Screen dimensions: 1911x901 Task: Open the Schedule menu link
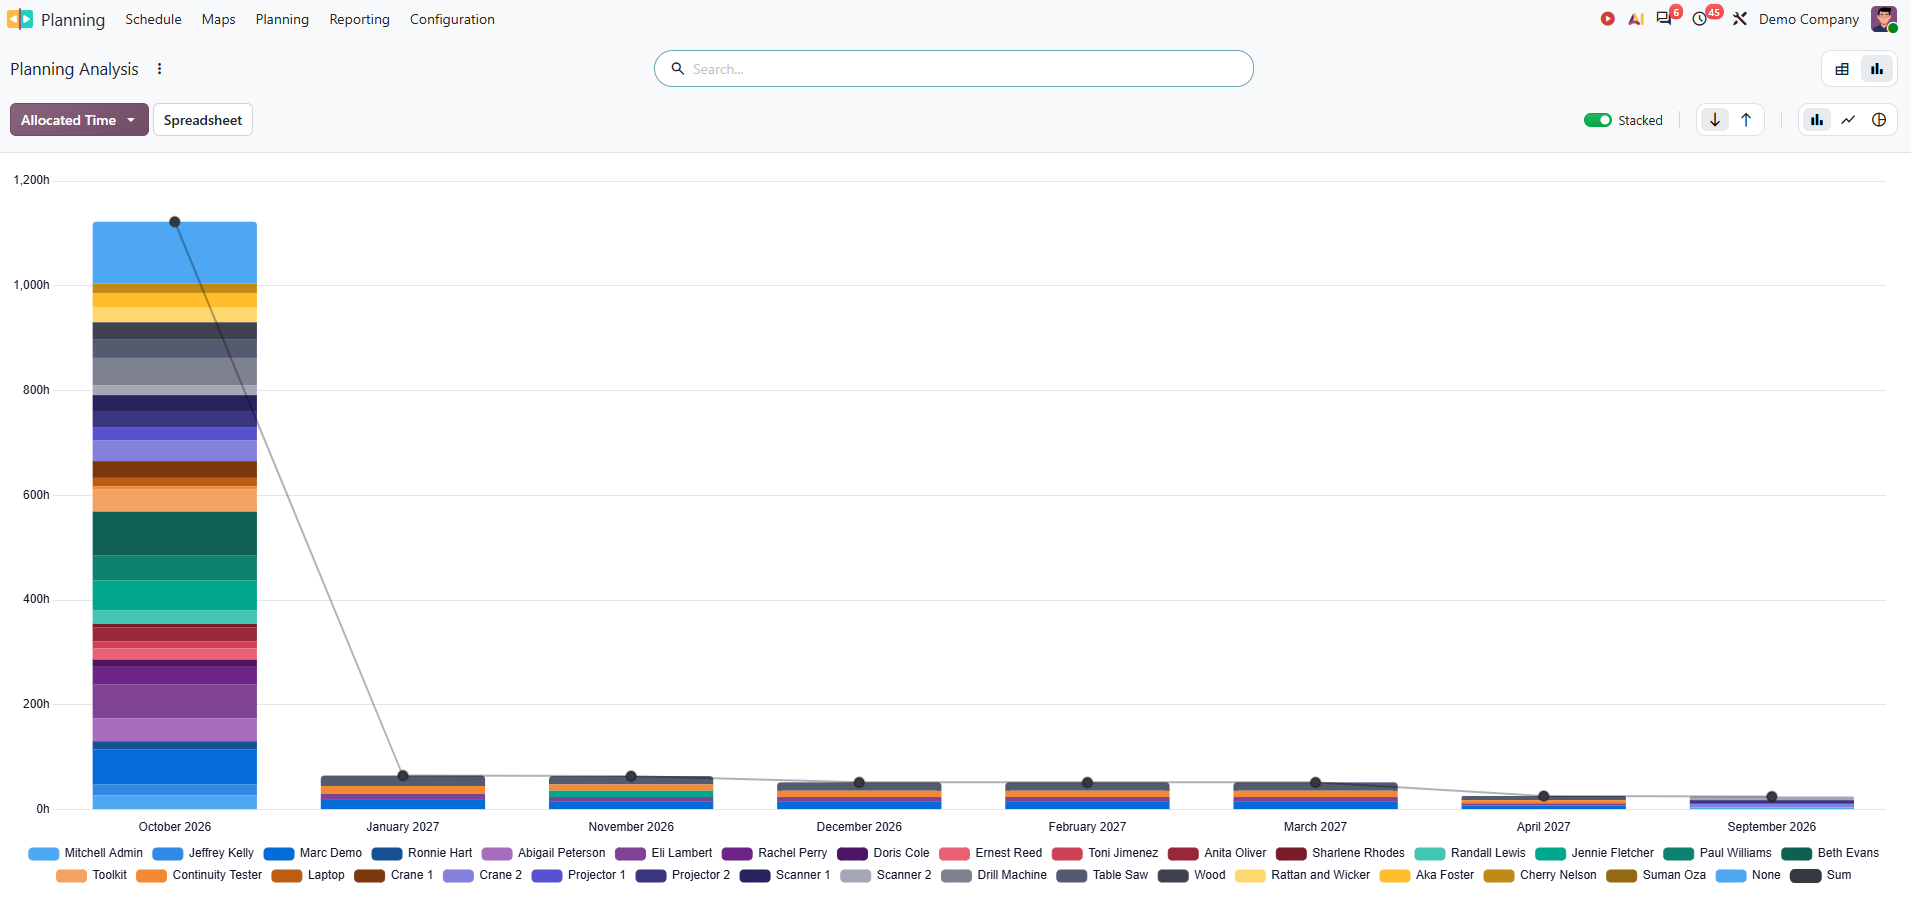(x=153, y=19)
